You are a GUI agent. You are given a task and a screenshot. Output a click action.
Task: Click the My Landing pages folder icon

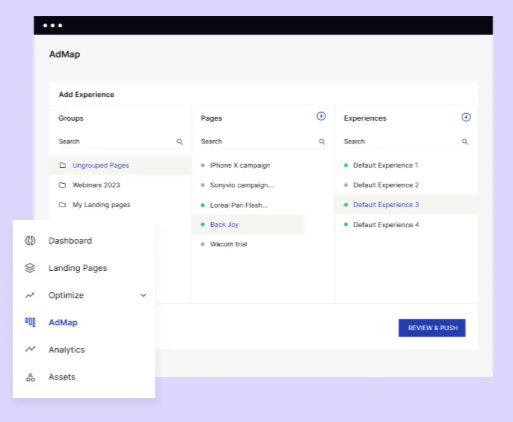pos(62,204)
